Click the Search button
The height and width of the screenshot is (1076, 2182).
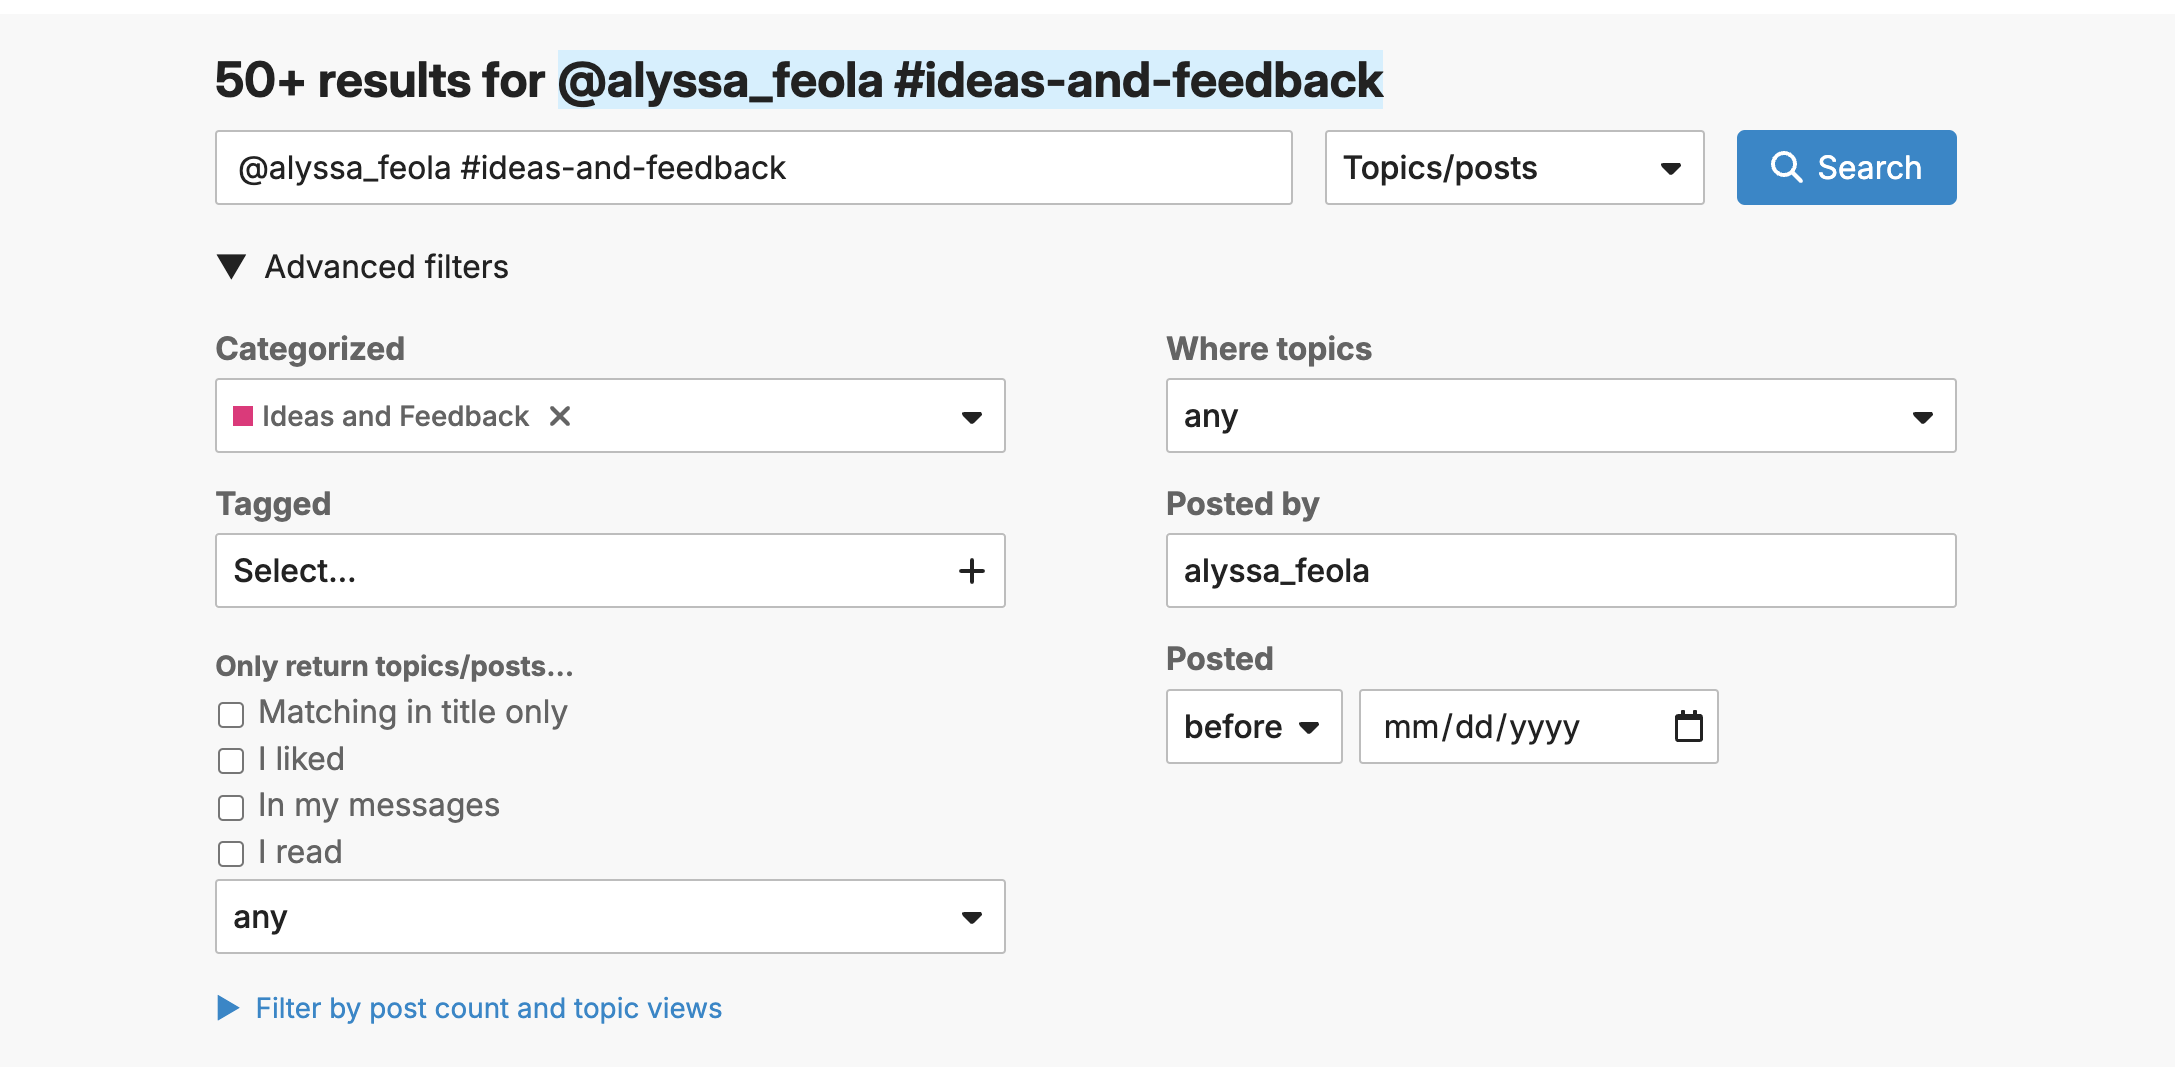point(1845,167)
